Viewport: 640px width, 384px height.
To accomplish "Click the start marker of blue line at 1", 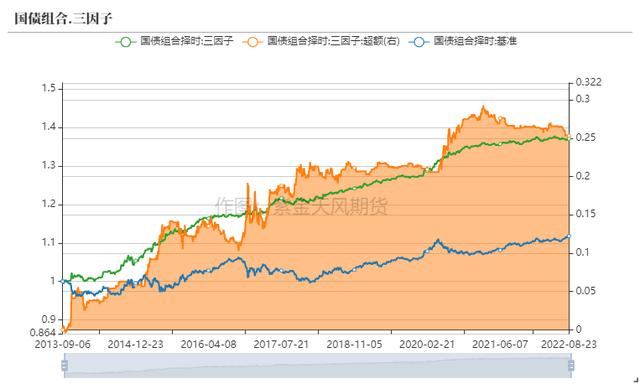I will point(62,281).
